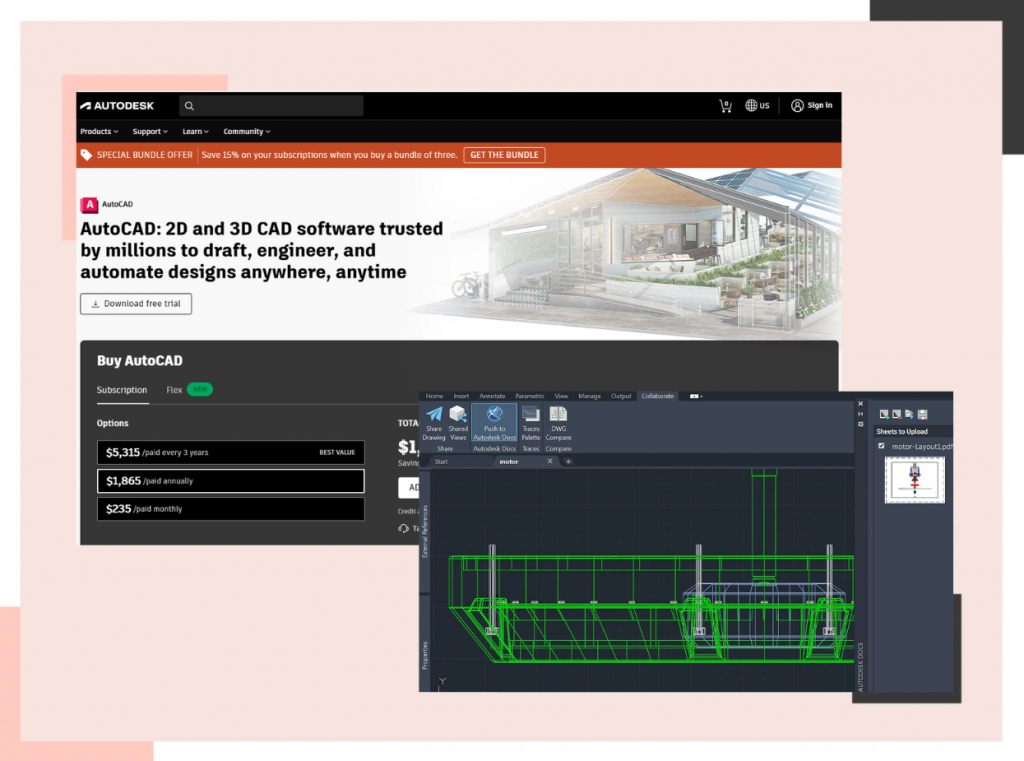Close the Autodesk Docs palette
The width and height of the screenshot is (1024, 761).
point(860,404)
